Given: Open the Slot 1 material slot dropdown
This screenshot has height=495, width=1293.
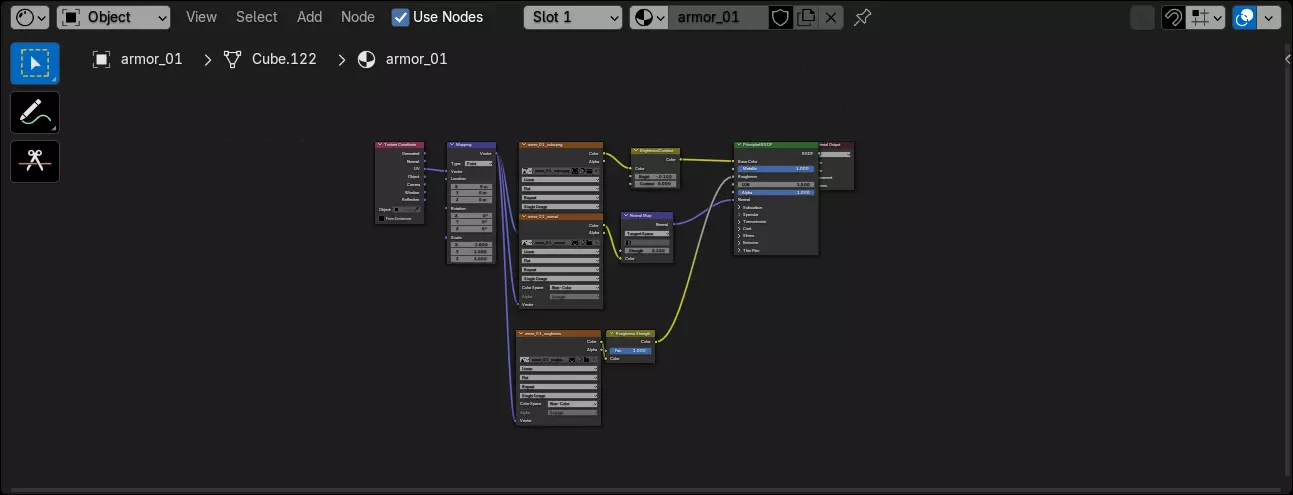Looking at the screenshot, I should pos(573,17).
